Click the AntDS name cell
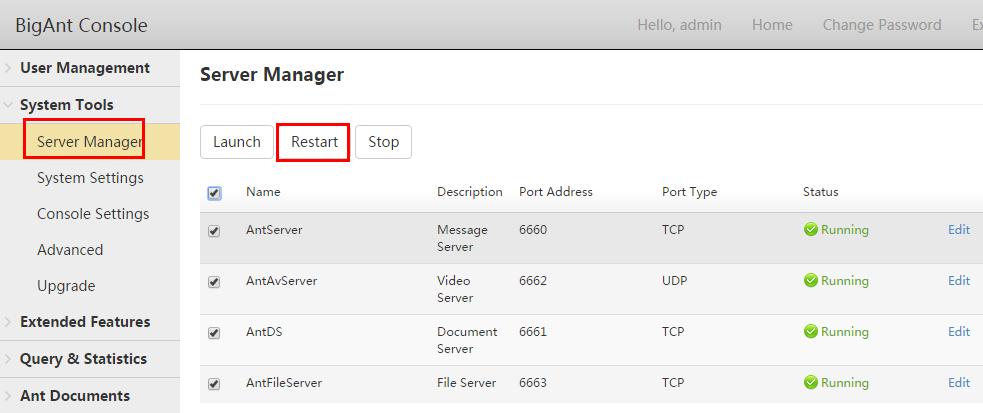The width and height of the screenshot is (983, 413). 265,332
